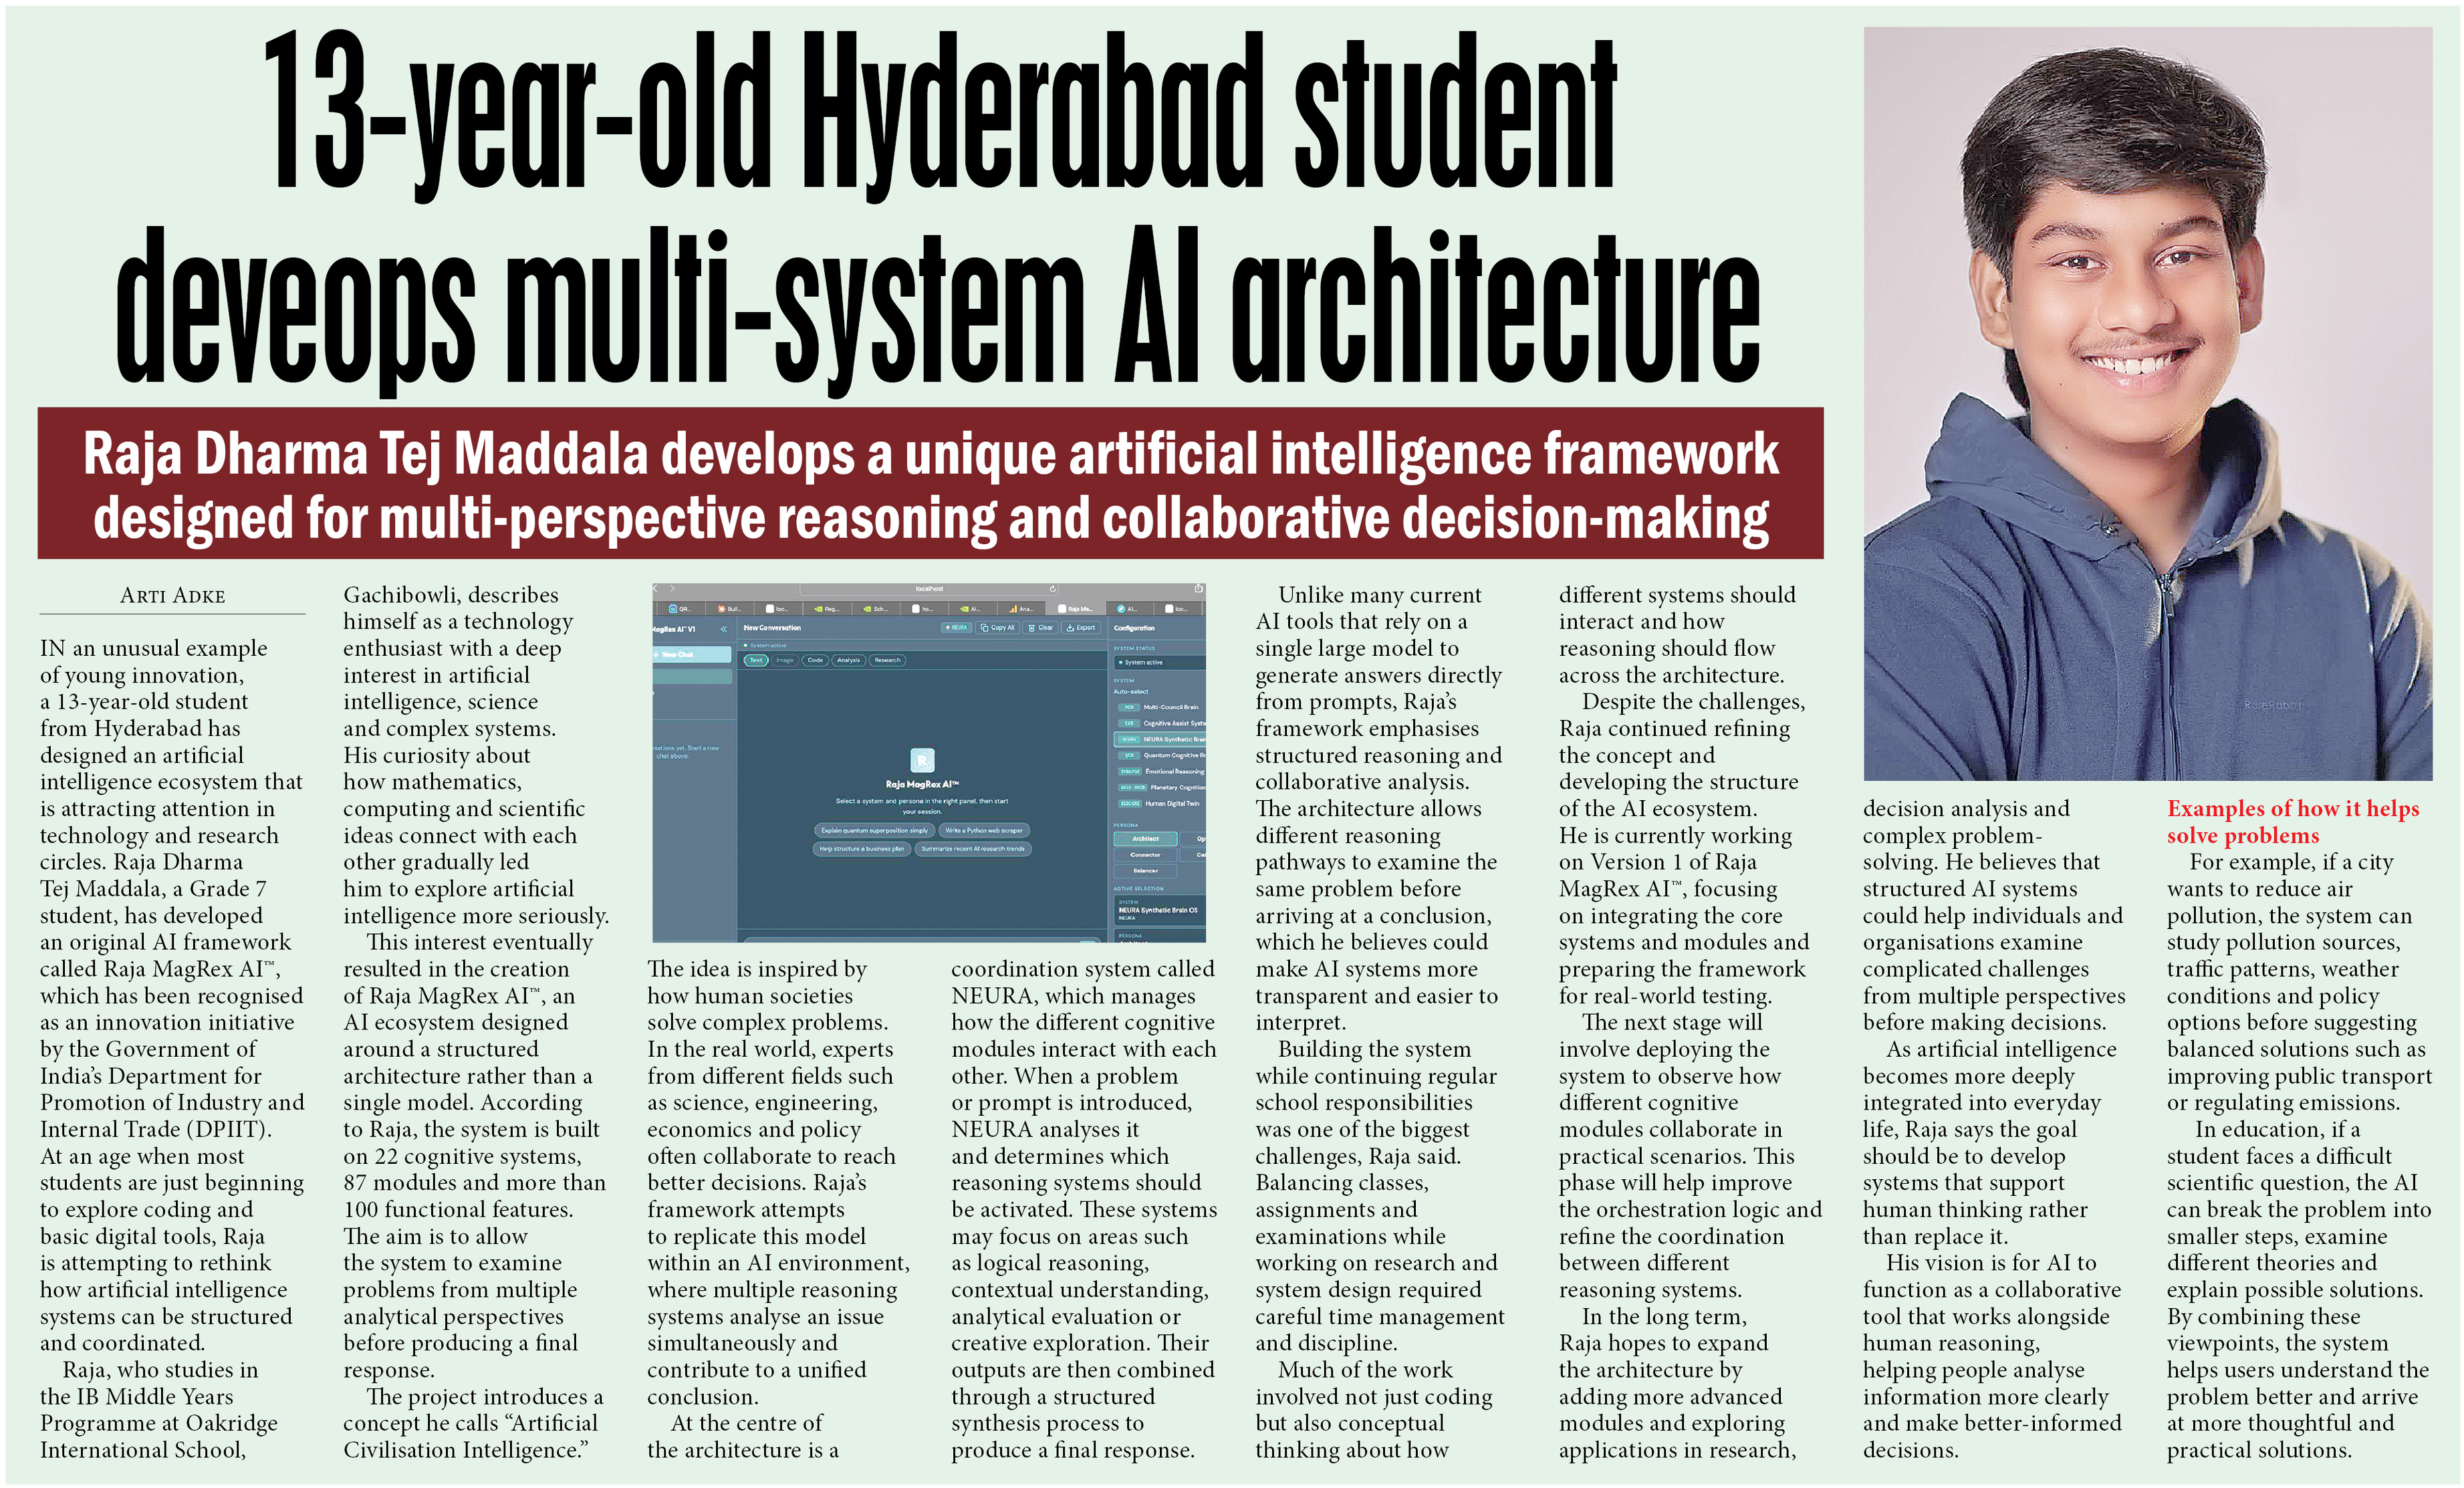Click the Clear trash button
This screenshot has width=2464, height=1488.
click(1041, 628)
